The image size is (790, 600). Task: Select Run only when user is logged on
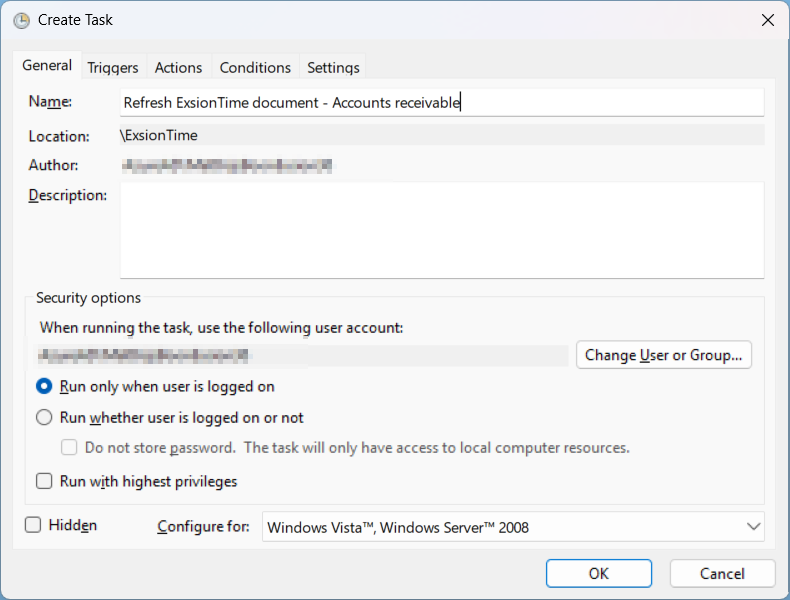click(44, 386)
